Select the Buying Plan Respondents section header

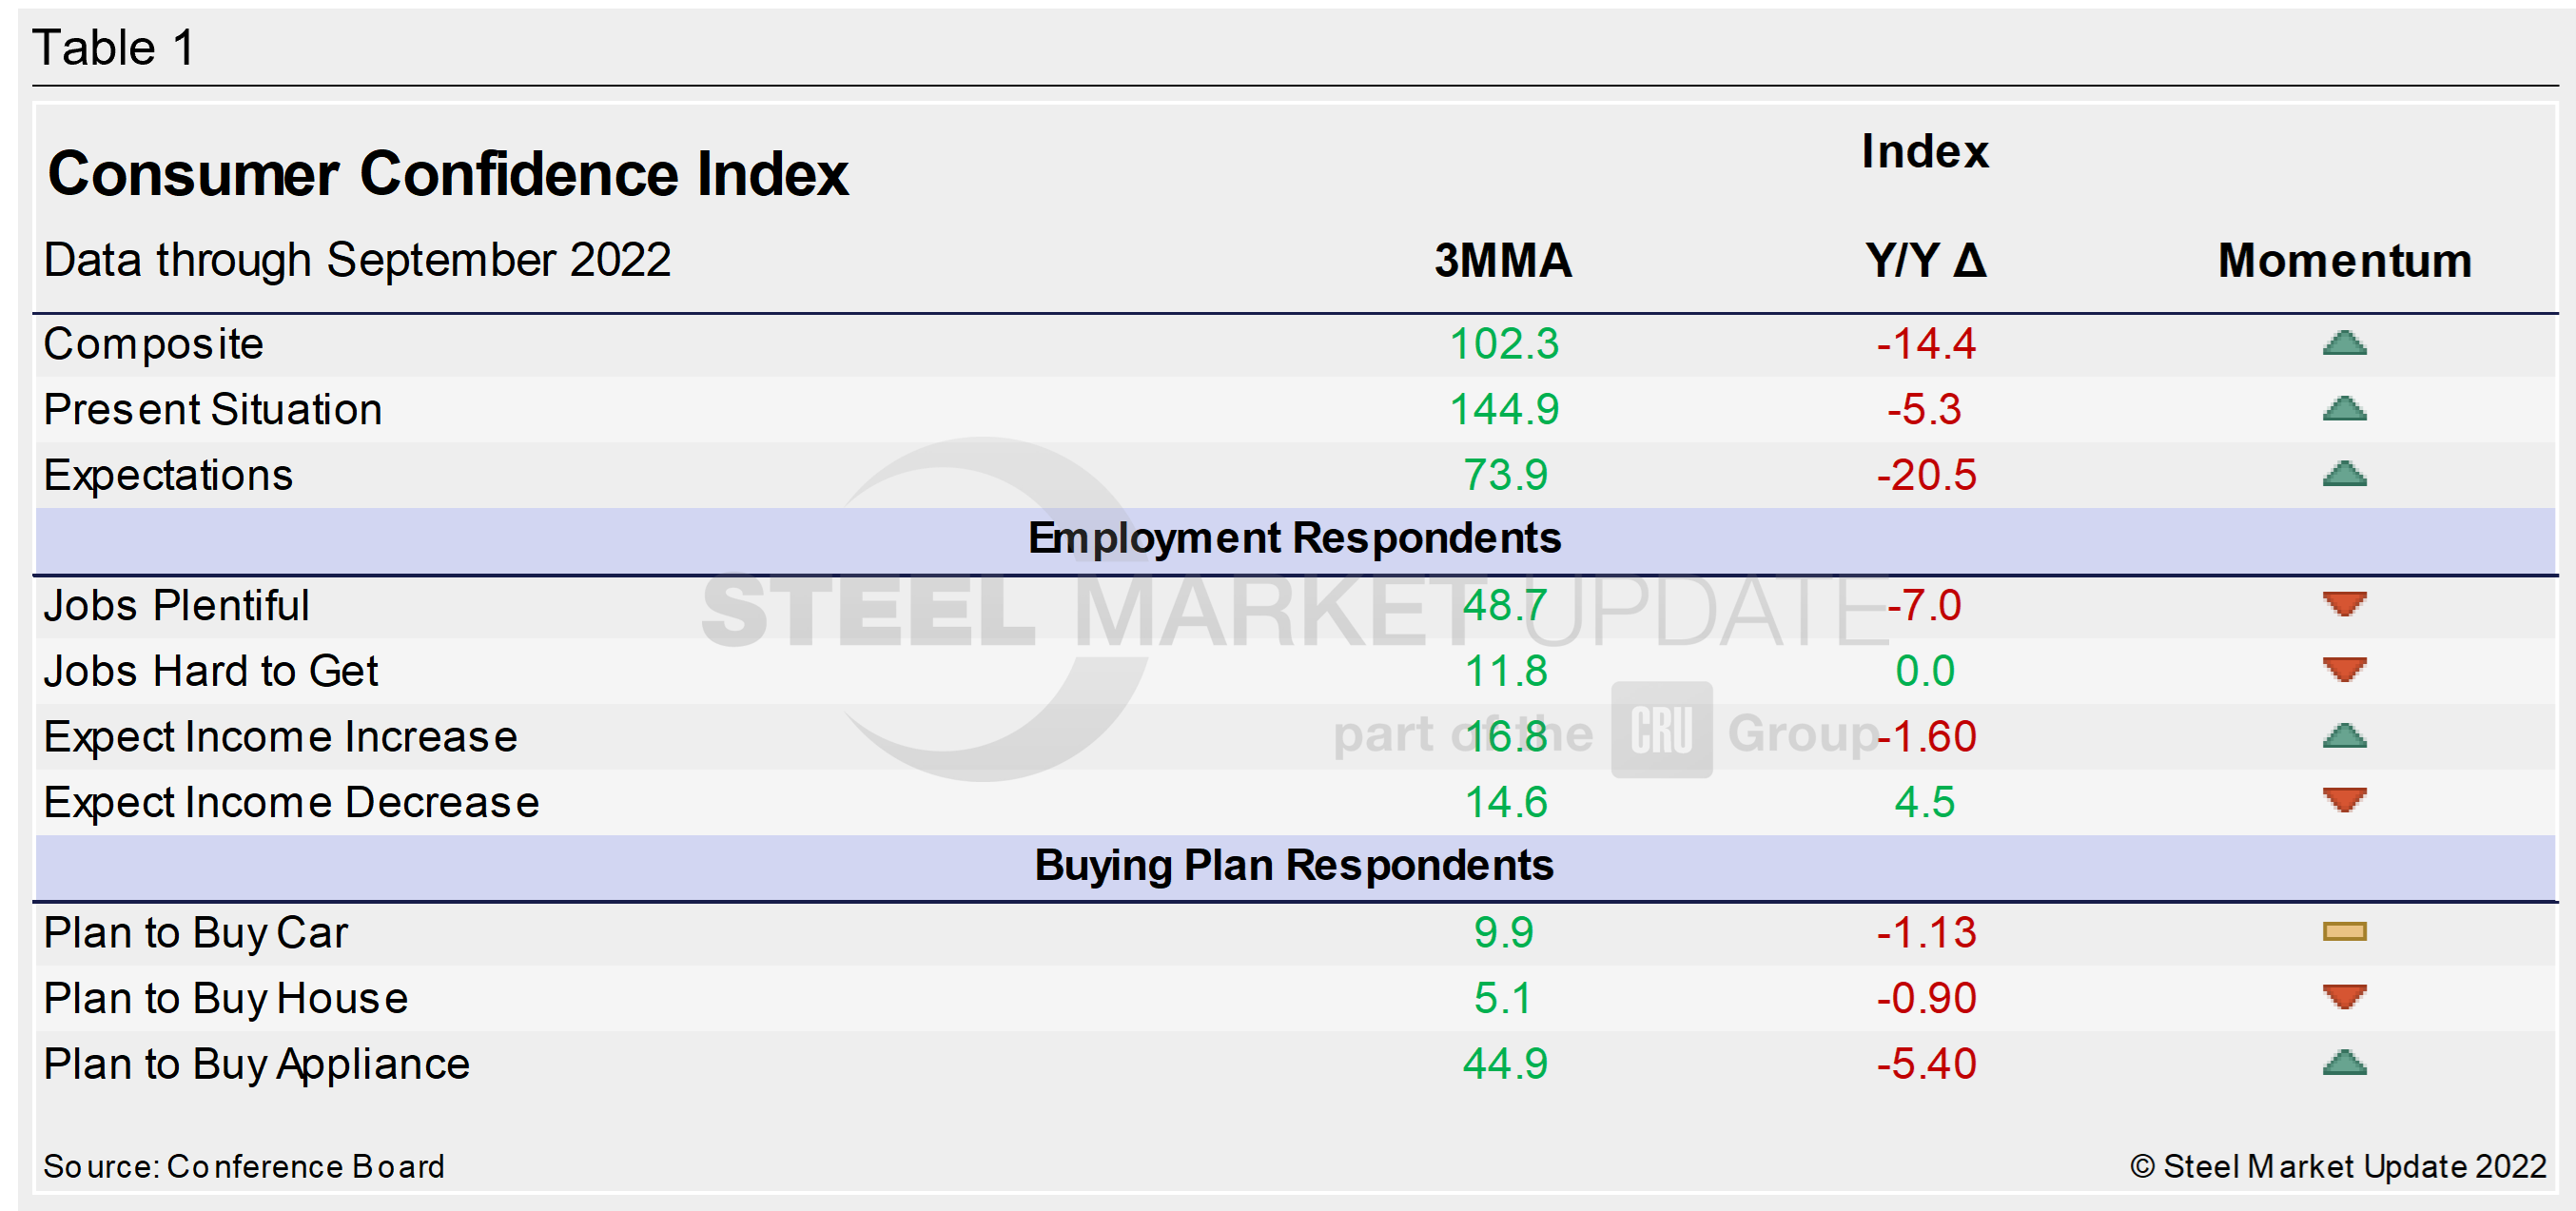(1294, 866)
